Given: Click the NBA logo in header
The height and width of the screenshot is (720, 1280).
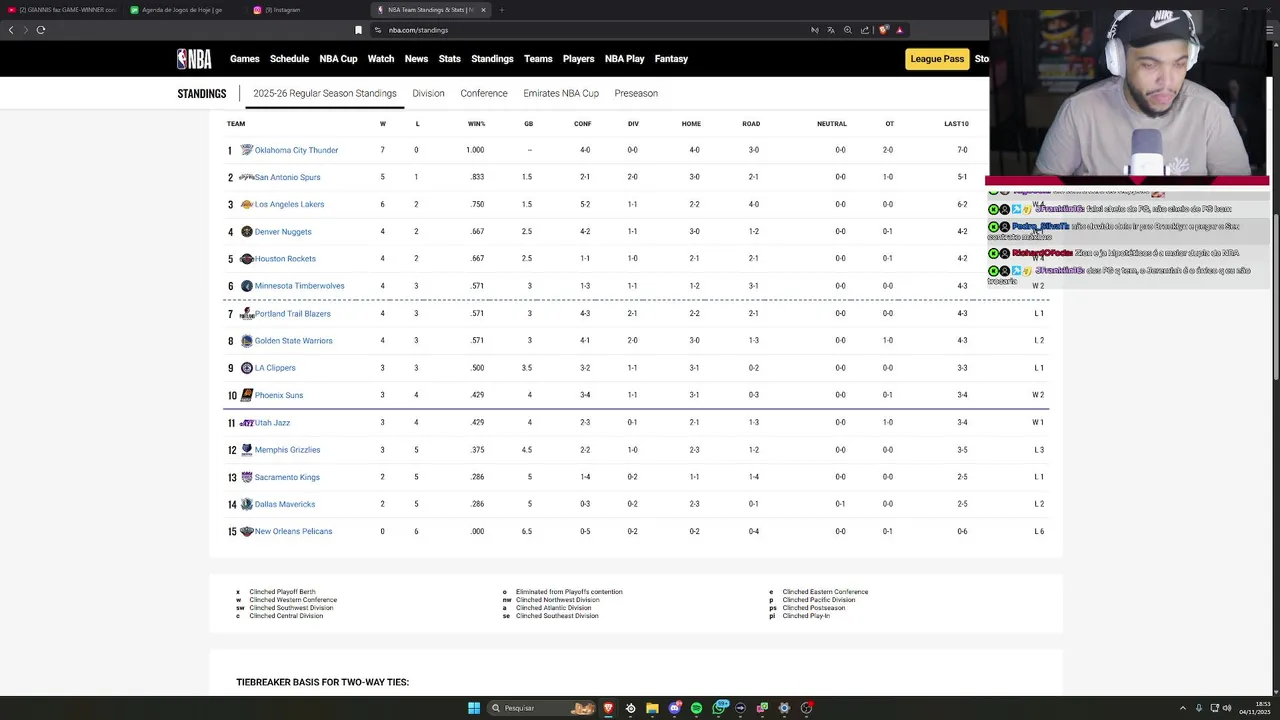Looking at the screenshot, I should click(x=194, y=59).
